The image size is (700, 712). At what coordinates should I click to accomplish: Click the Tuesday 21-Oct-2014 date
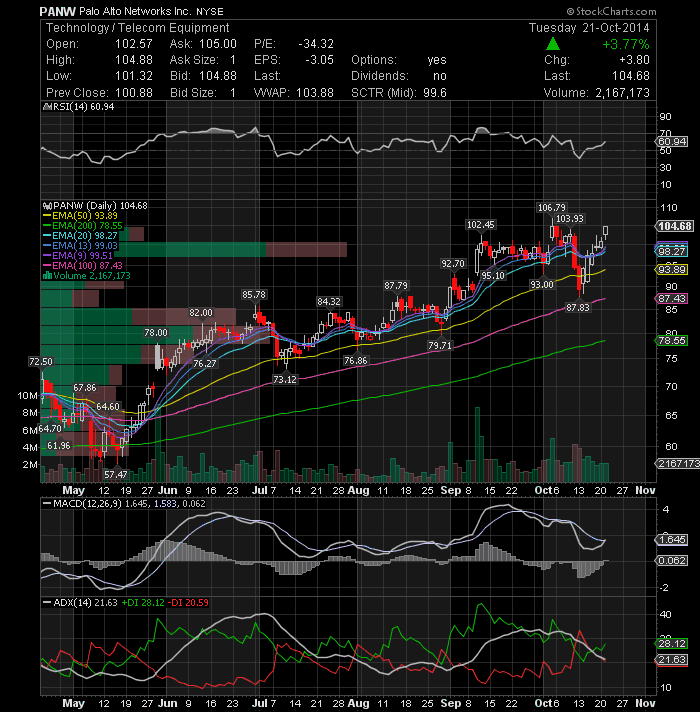[x=589, y=28]
